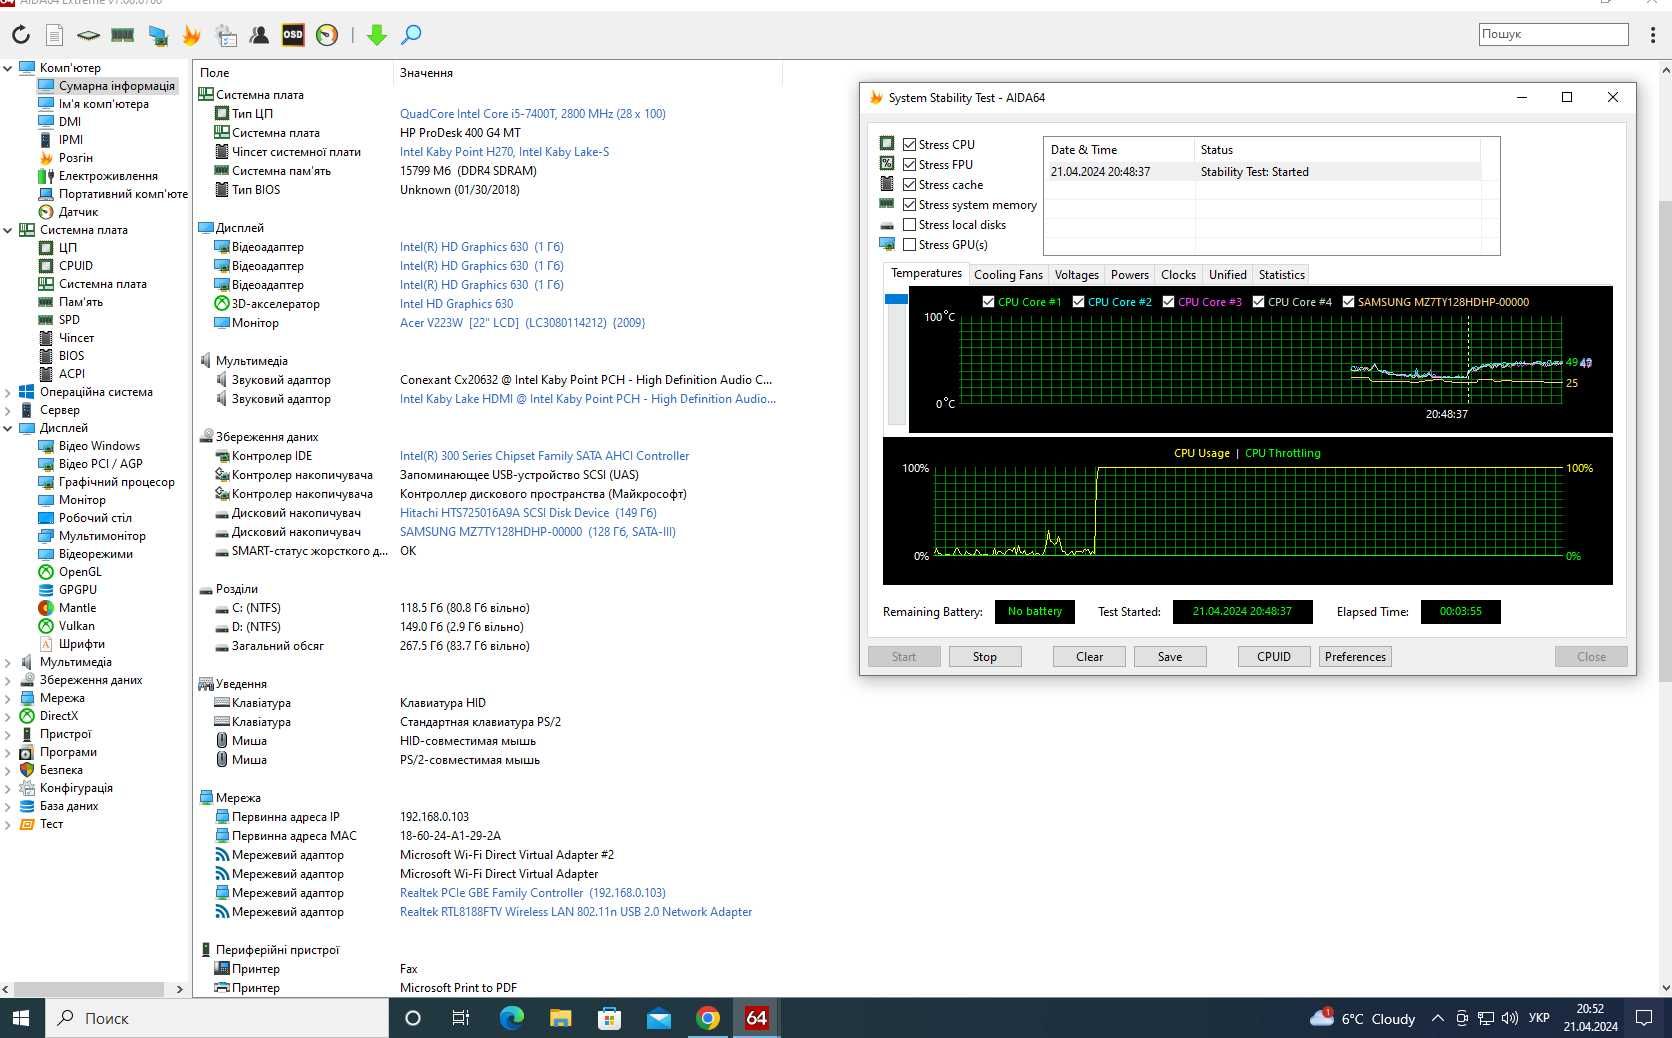Open Task View on the taskbar
Image resolution: width=1672 pixels, height=1038 pixels.
coord(461,1018)
